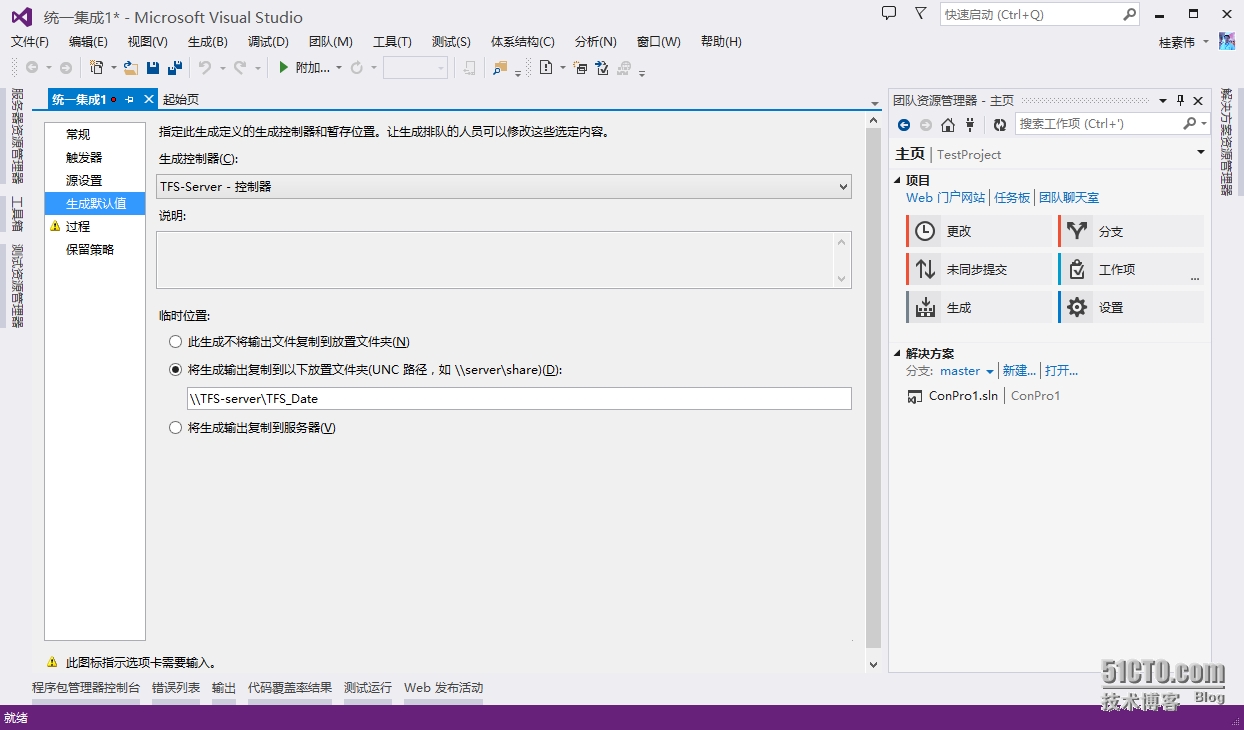The image size is (1244, 730).
Task: Switch to the 起始页 tab
Action: pyautogui.click(x=181, y=100)
